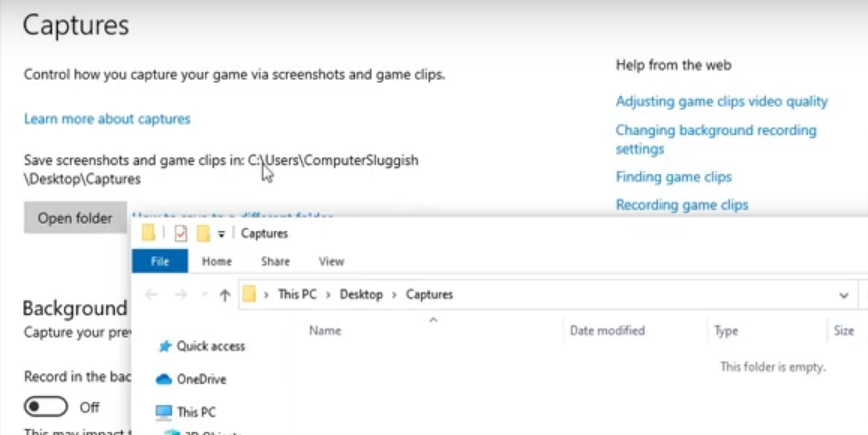
Task: Select Quick access in navigation pane
Action: (x=210, y=346)
